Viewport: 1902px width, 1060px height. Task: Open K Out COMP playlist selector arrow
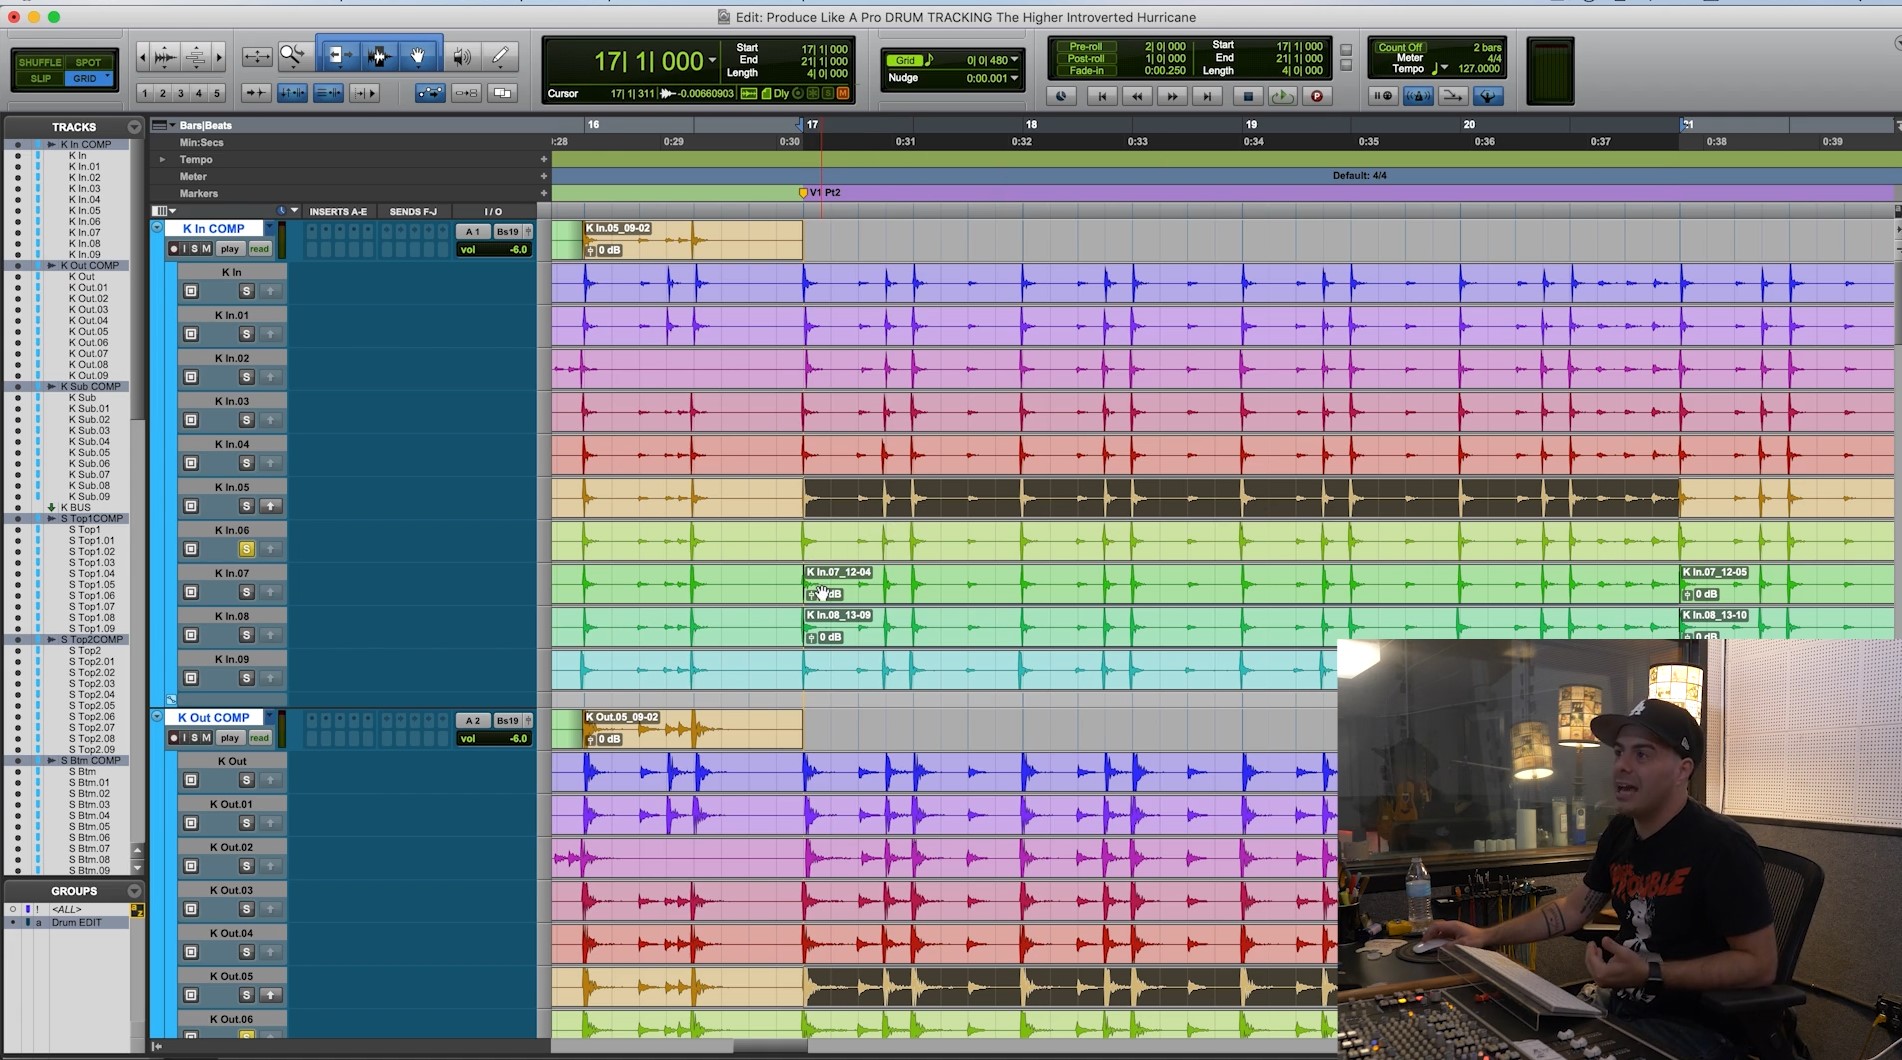point(269,718)
